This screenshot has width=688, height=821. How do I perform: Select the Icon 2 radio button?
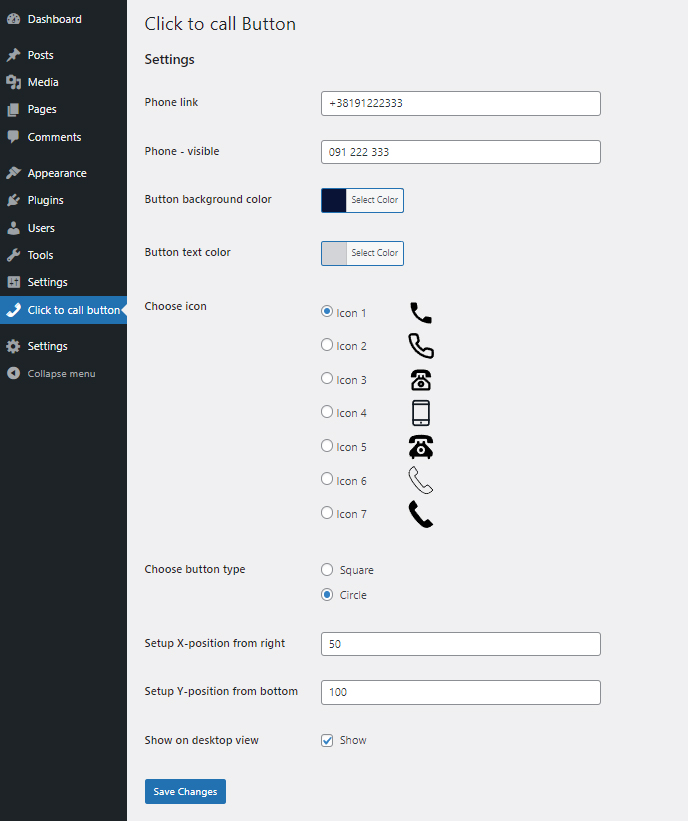[x=327, y=345]
